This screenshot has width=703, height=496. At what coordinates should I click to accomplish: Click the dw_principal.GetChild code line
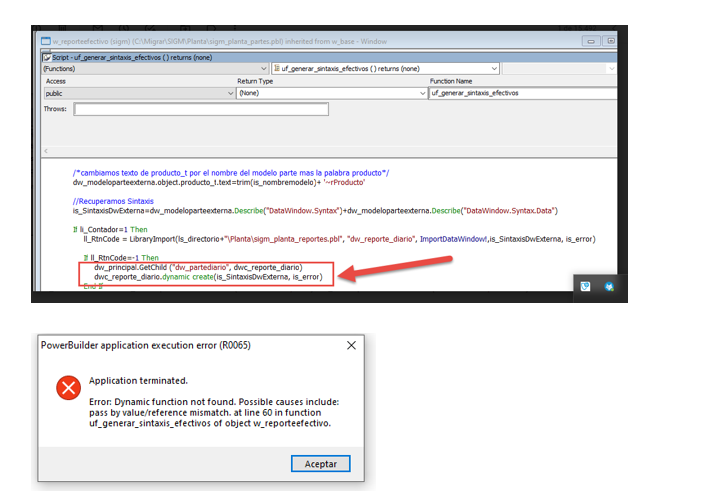196,268
